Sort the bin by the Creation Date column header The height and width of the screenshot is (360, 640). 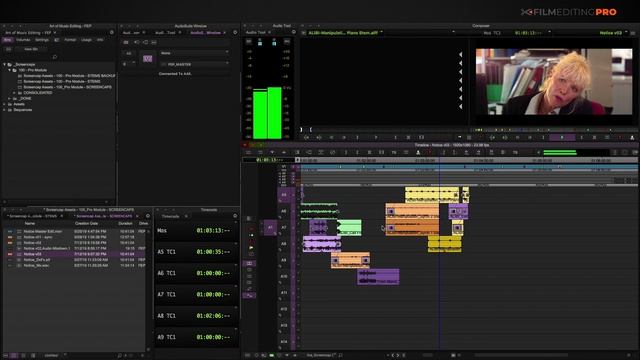click(86, 224)
